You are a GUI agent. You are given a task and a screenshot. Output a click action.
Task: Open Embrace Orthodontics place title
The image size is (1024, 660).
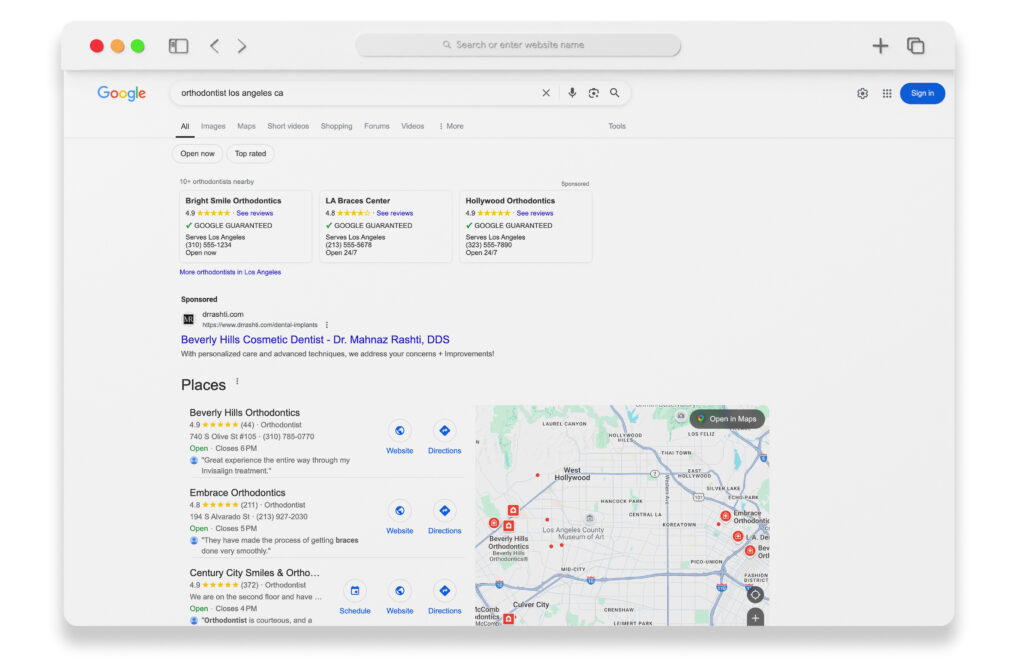pos(238,494)
